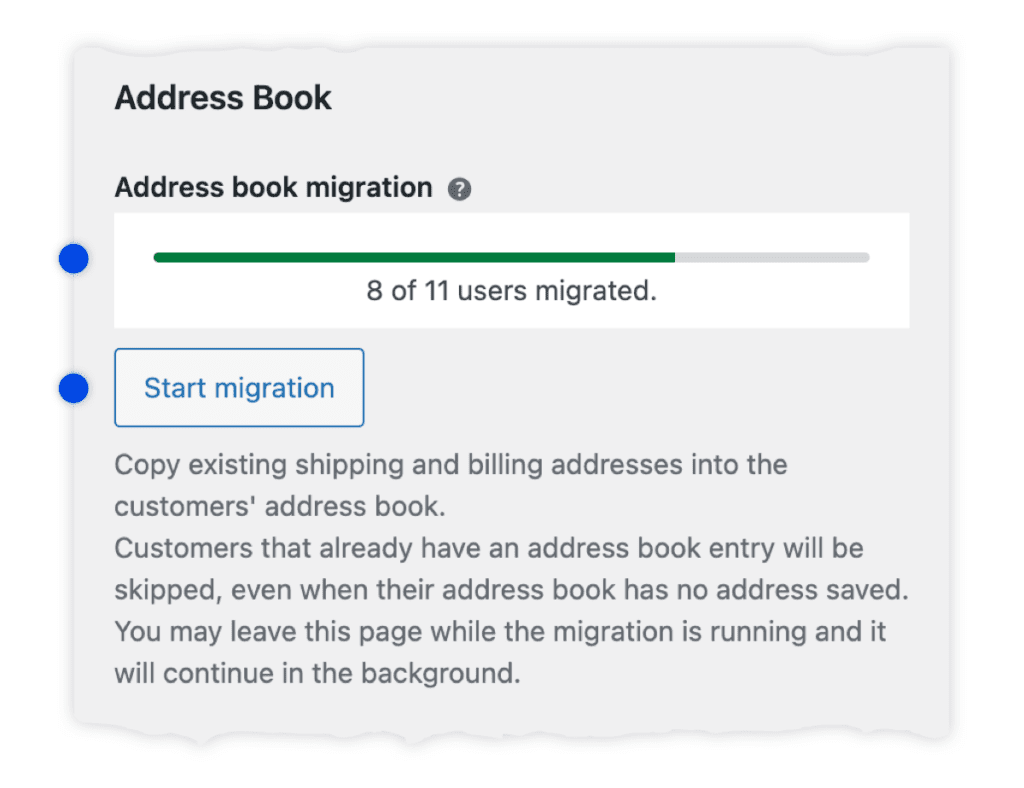1024x788 pixels.
Task: Select the Address Book section heading
Action: click(222, 97)
